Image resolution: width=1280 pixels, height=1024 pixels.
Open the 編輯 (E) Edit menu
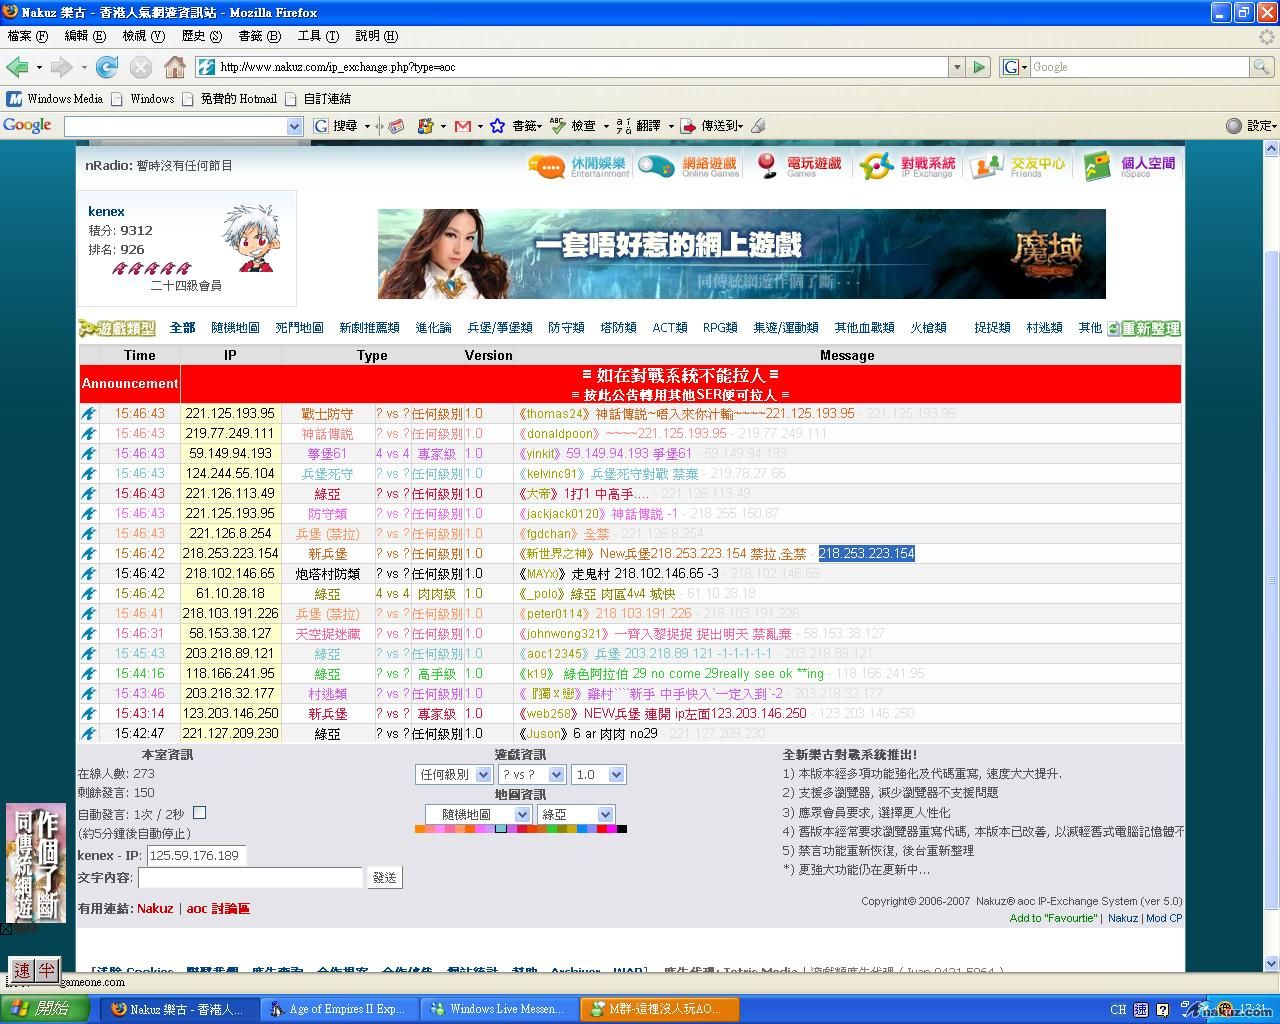(x=85, y=36)
